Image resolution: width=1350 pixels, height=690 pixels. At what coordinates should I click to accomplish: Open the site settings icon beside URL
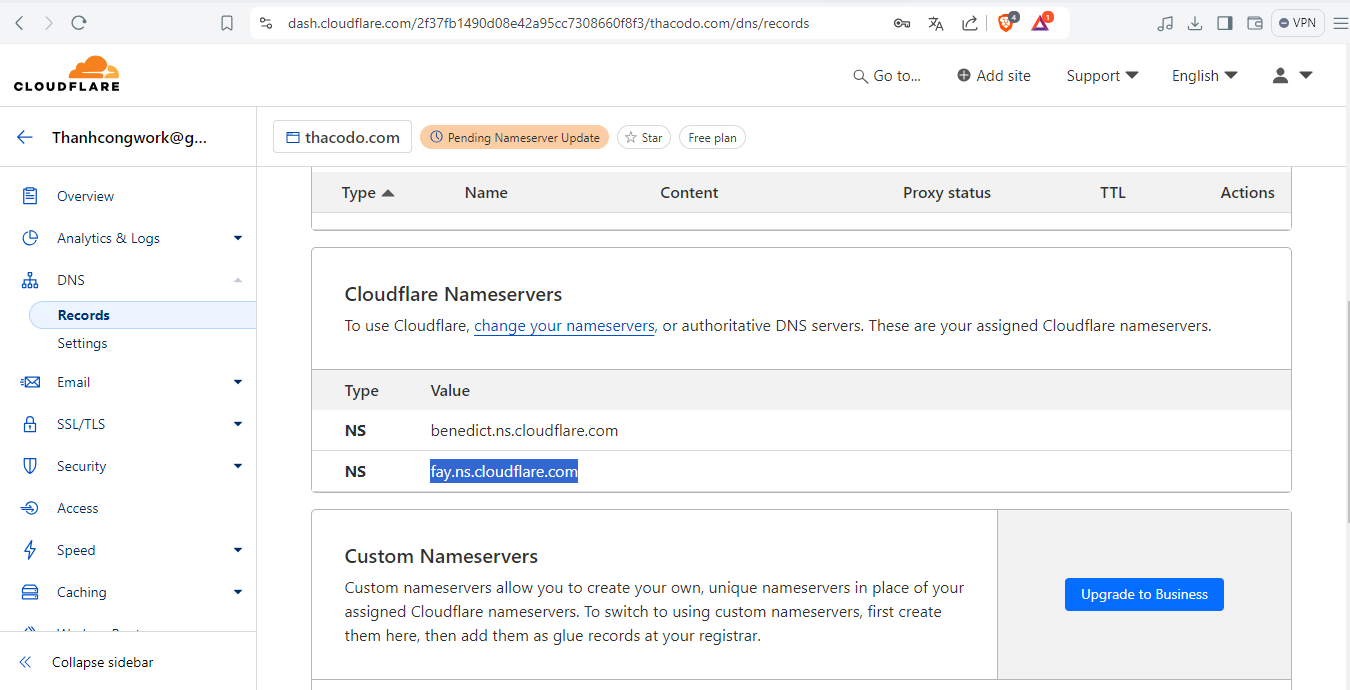pos(265,23)
